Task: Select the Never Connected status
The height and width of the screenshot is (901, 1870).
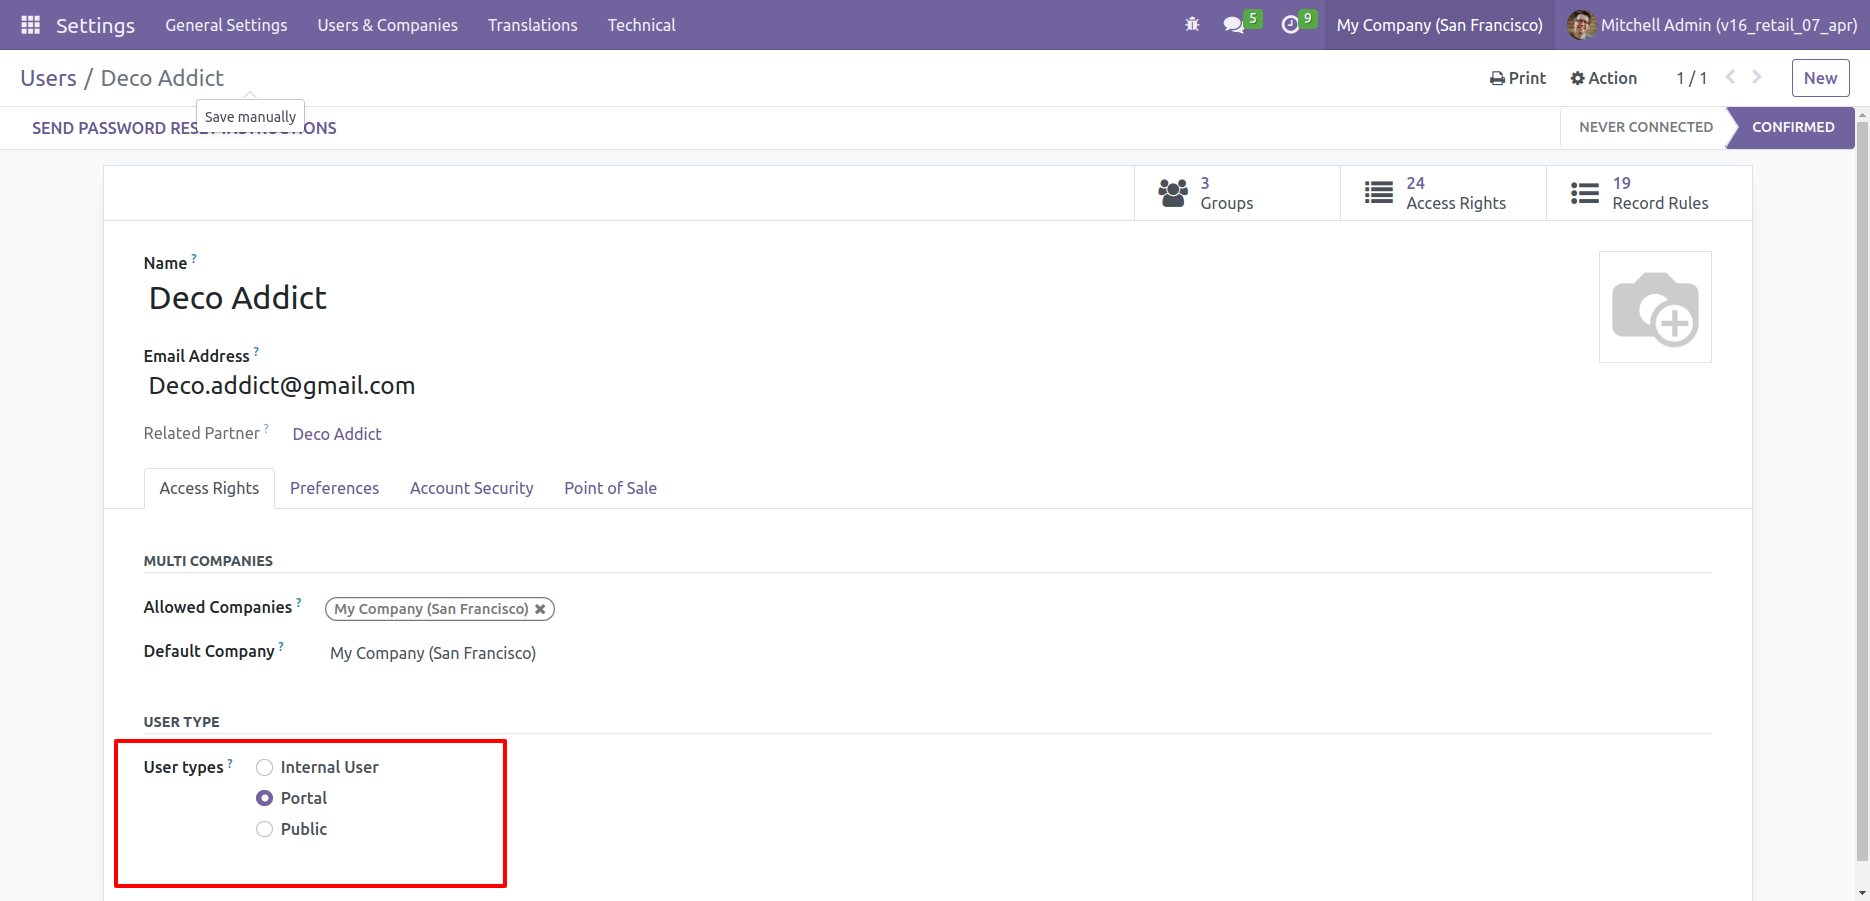Action: click(1645, 127)
